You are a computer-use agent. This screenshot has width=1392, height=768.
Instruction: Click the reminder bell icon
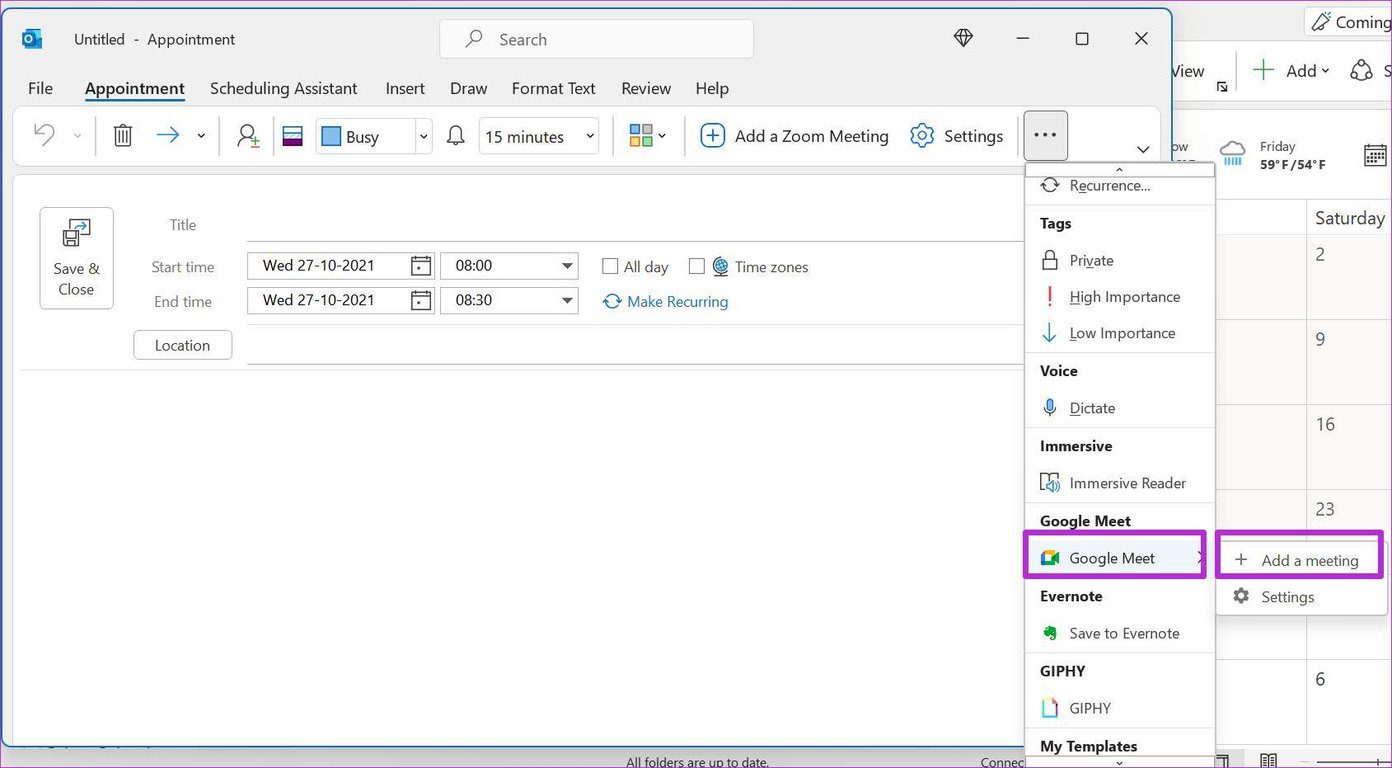[456, 135]
